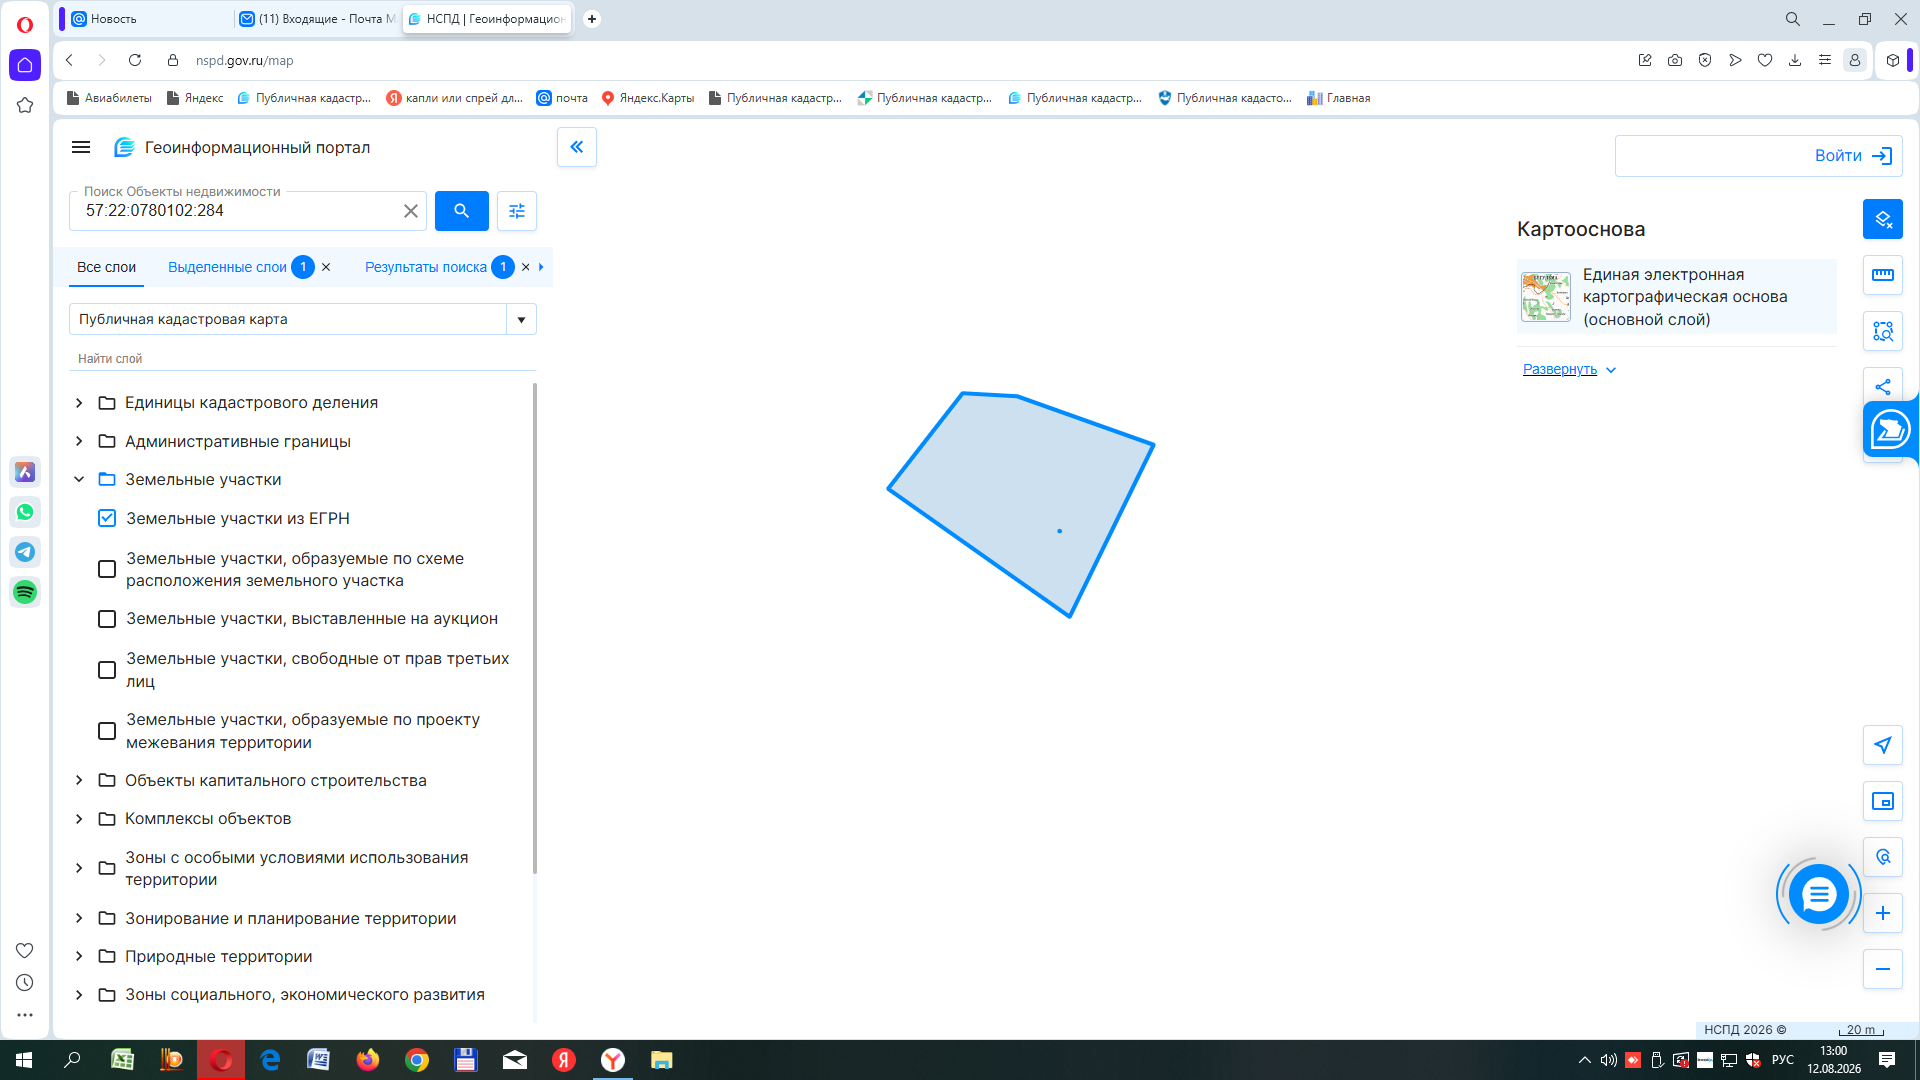The width and height of the screenshot is (1920, 1080).
Task: Switch to Выделенные слои tab
Action: point(227,267)
